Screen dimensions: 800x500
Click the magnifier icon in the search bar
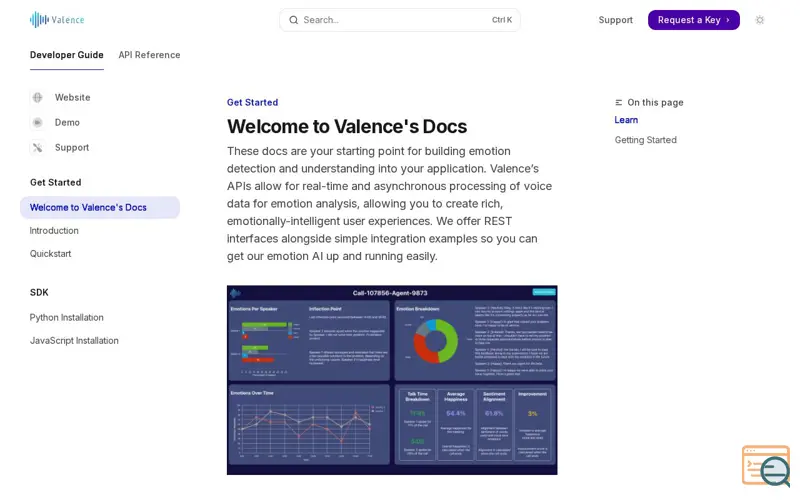pyautogui.click(x=293, y=20)
